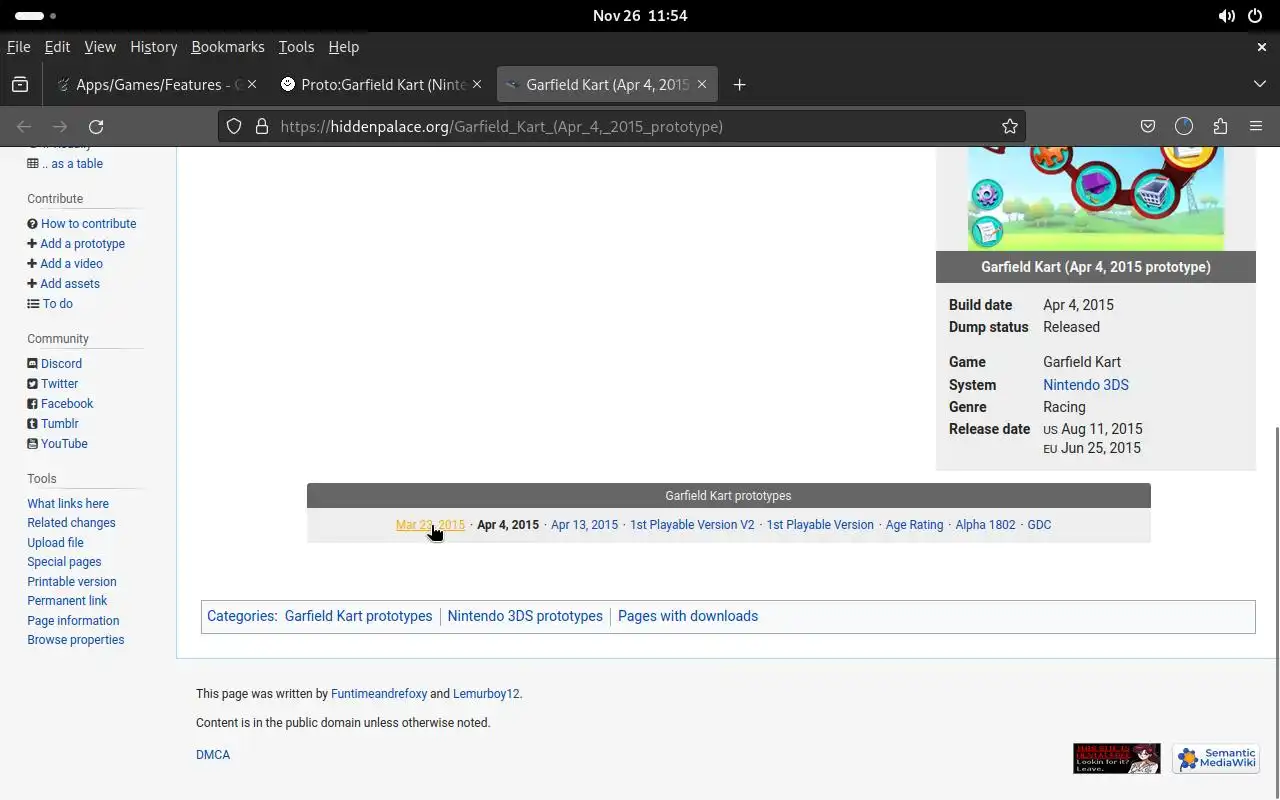Viewport: 1280px width, 800px height.
Task: Close the Proto:Garfield Kart tab
Action: tap(477, 85)
